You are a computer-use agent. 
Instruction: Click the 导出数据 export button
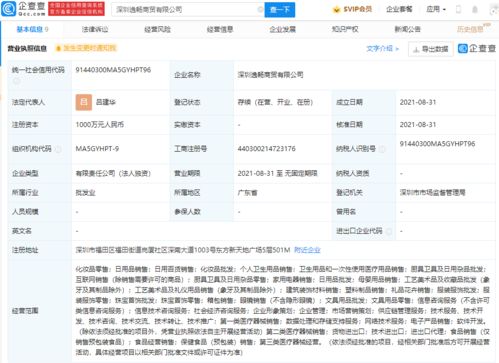point(431,49)
